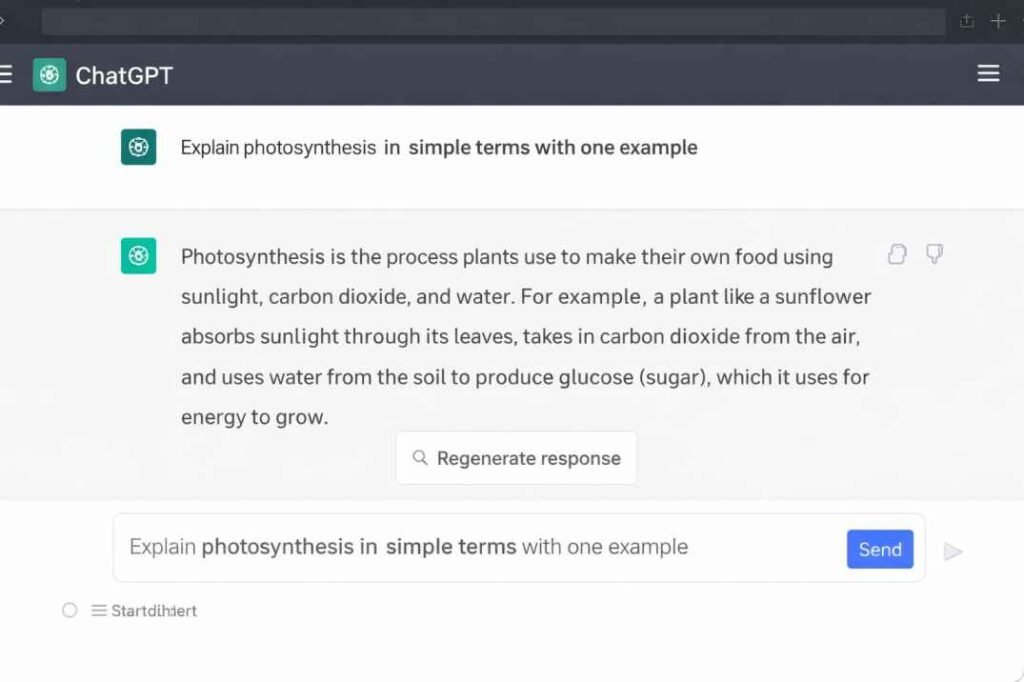Viewport: 1024px width, 682px height.
Task: Copy the ChatGPT response to clipboard
Action: [x=896, y=255]
